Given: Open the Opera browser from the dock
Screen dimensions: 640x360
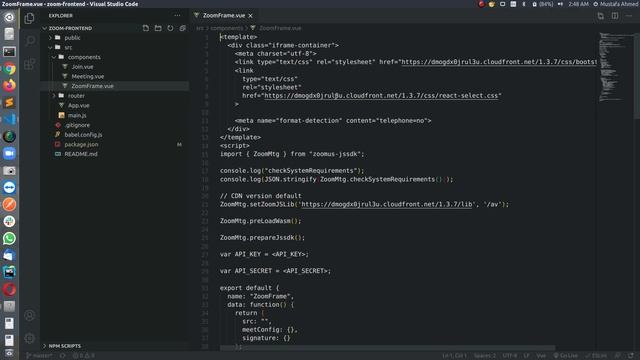Looking at the screenshot, I should [9, 289].
